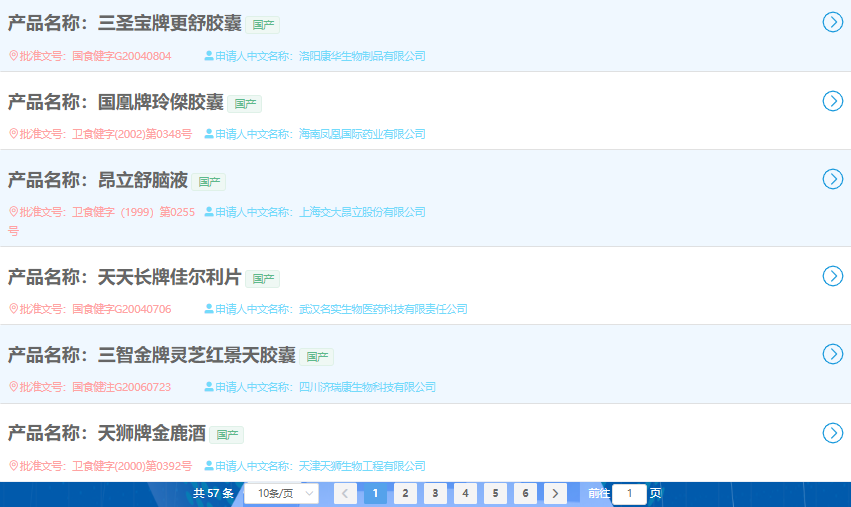Click location pin icon beside 国食健字G20040804
851x507 pixels.
pyautogui.click(x=14, y=55)
